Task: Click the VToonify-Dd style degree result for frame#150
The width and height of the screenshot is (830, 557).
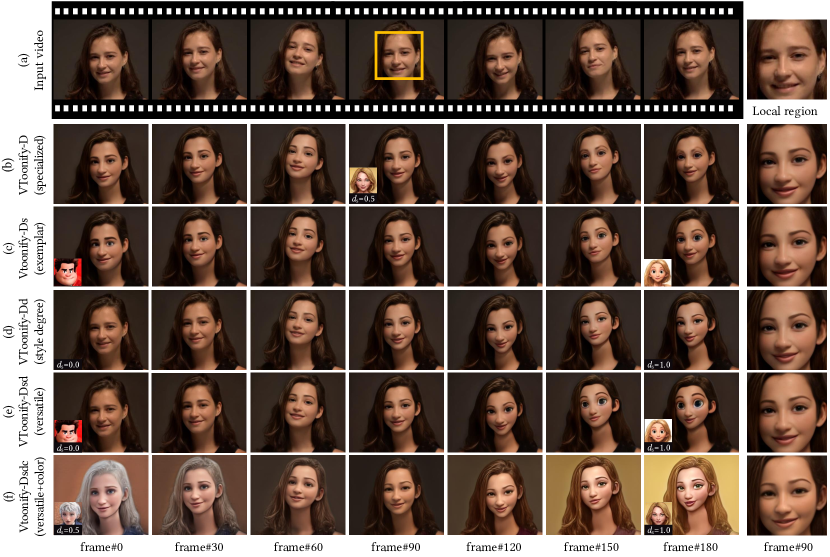Action: click(592, 329)
